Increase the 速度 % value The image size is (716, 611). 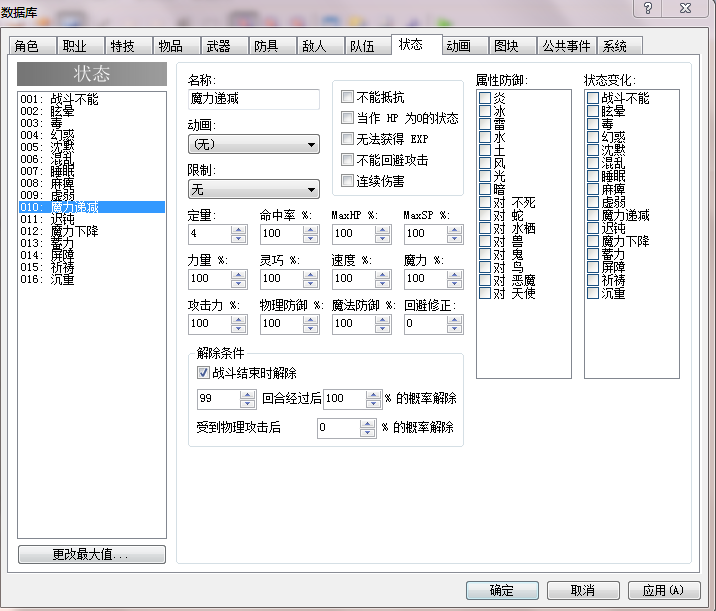click(x=383, y=274)
